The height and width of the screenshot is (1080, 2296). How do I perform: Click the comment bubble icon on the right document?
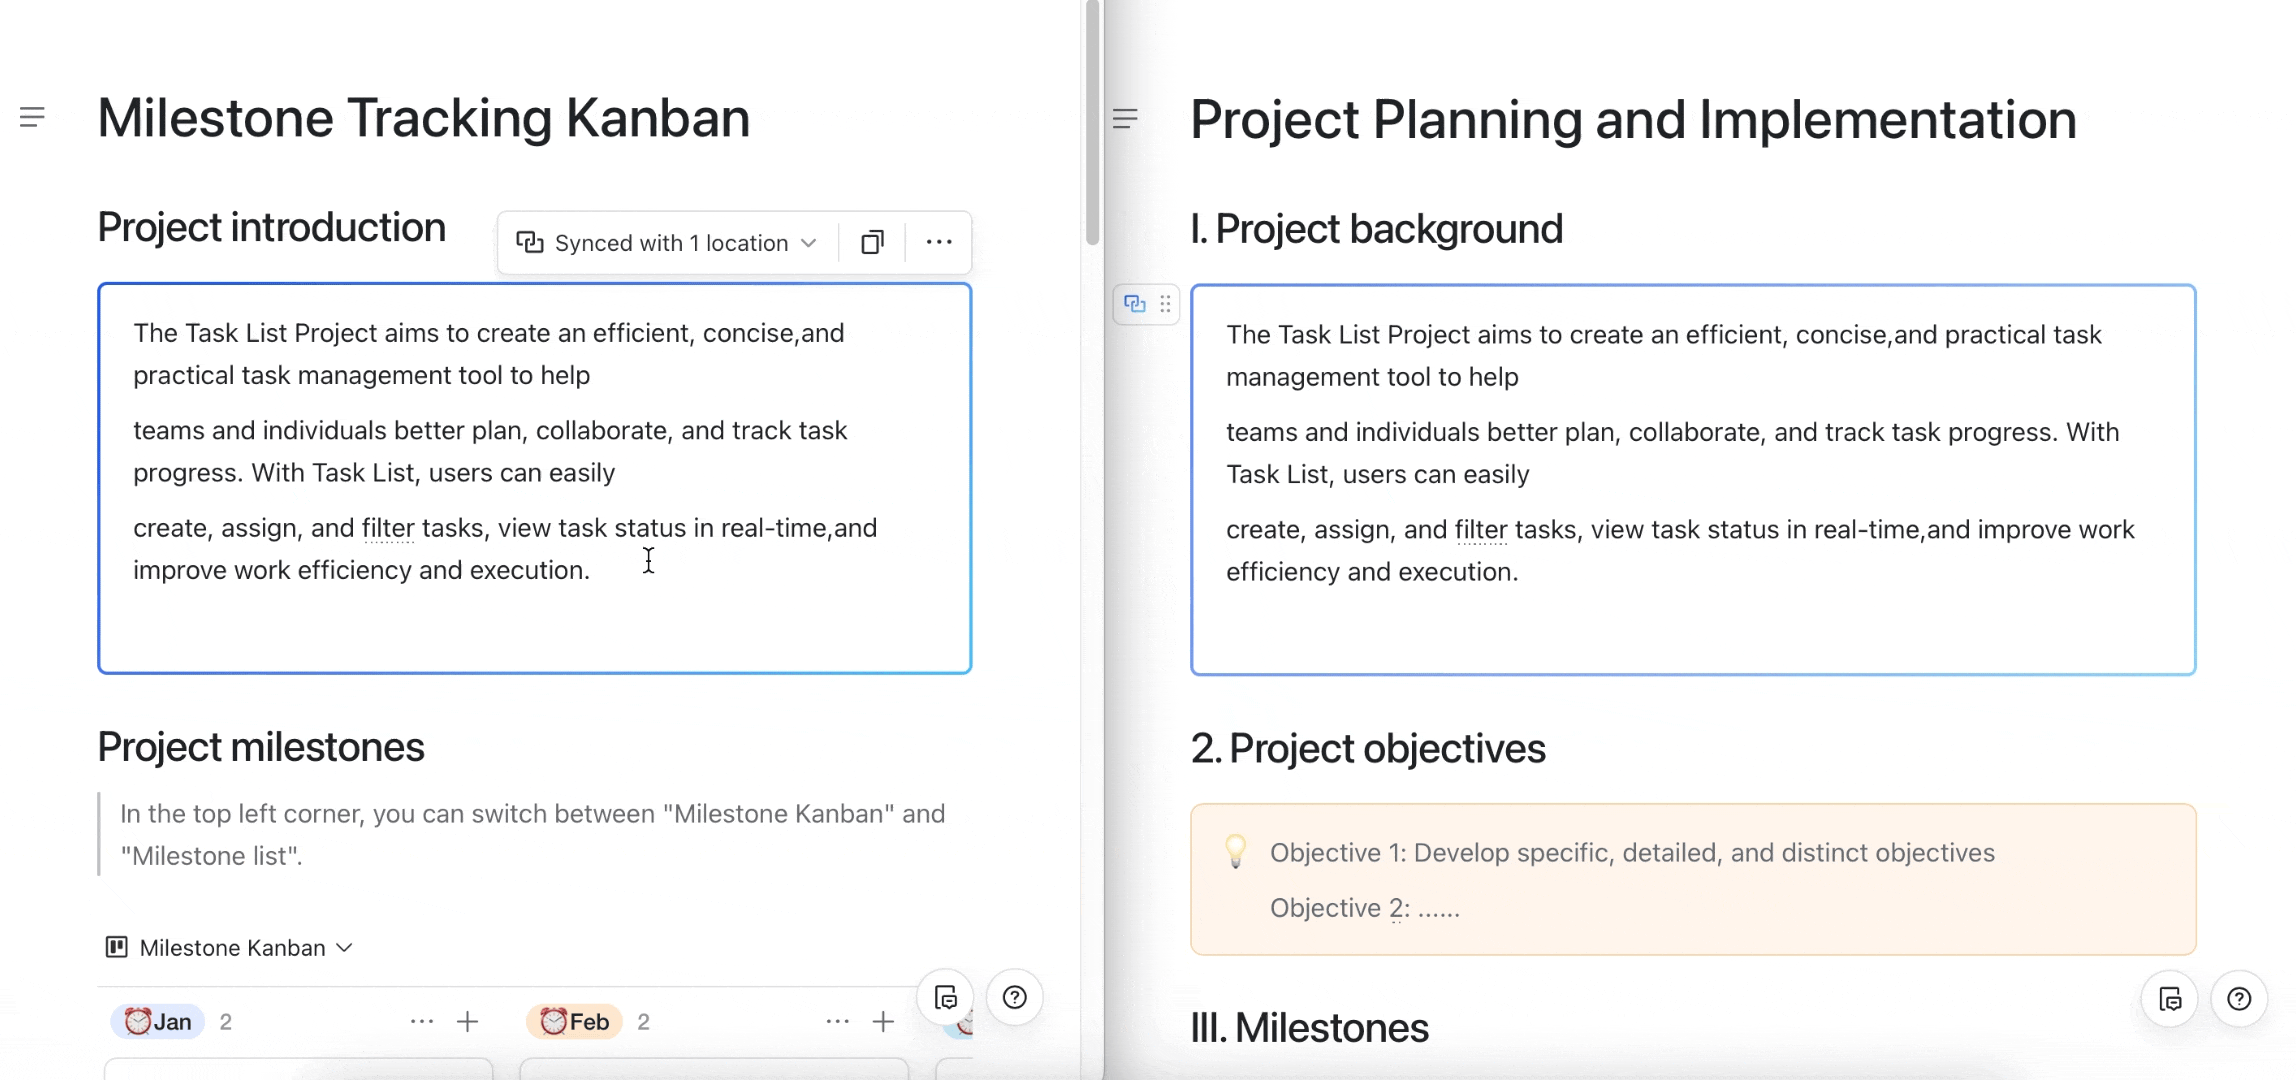2171,998
